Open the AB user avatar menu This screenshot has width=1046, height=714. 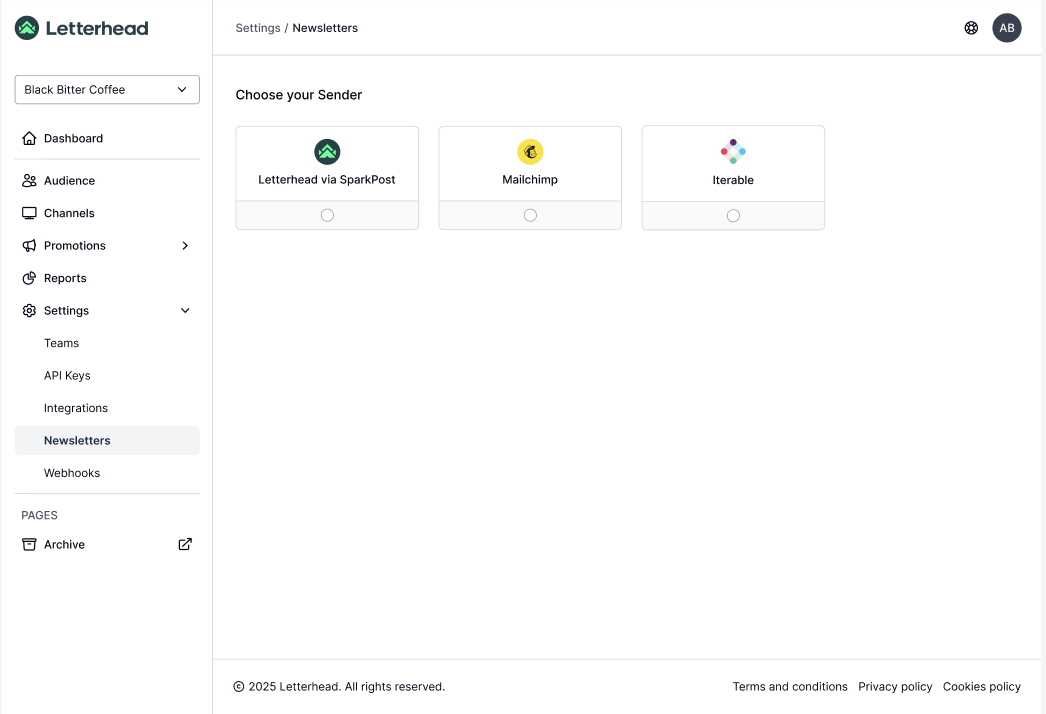coord(1007,28)
